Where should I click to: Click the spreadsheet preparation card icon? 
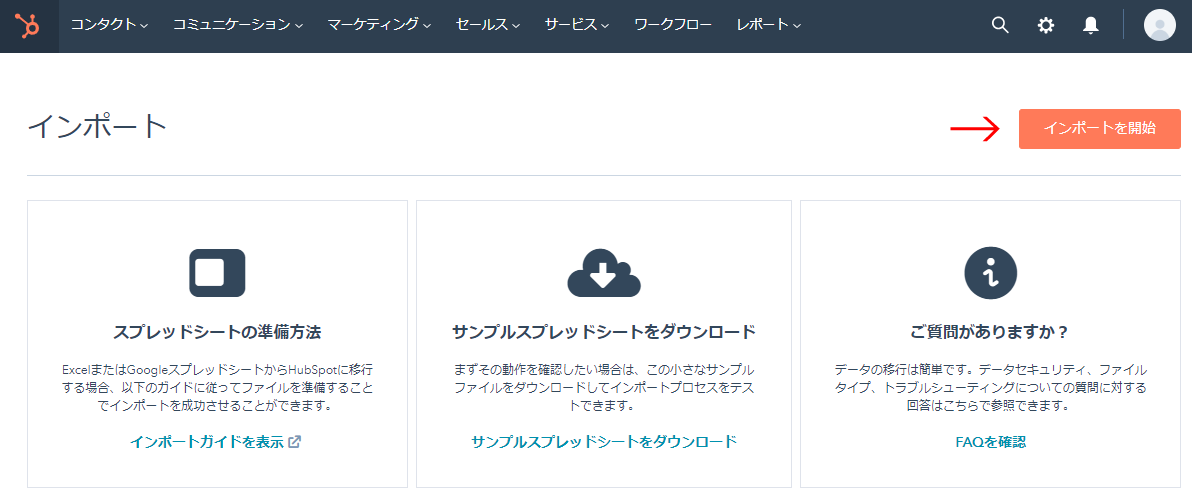tap(217, 272)
